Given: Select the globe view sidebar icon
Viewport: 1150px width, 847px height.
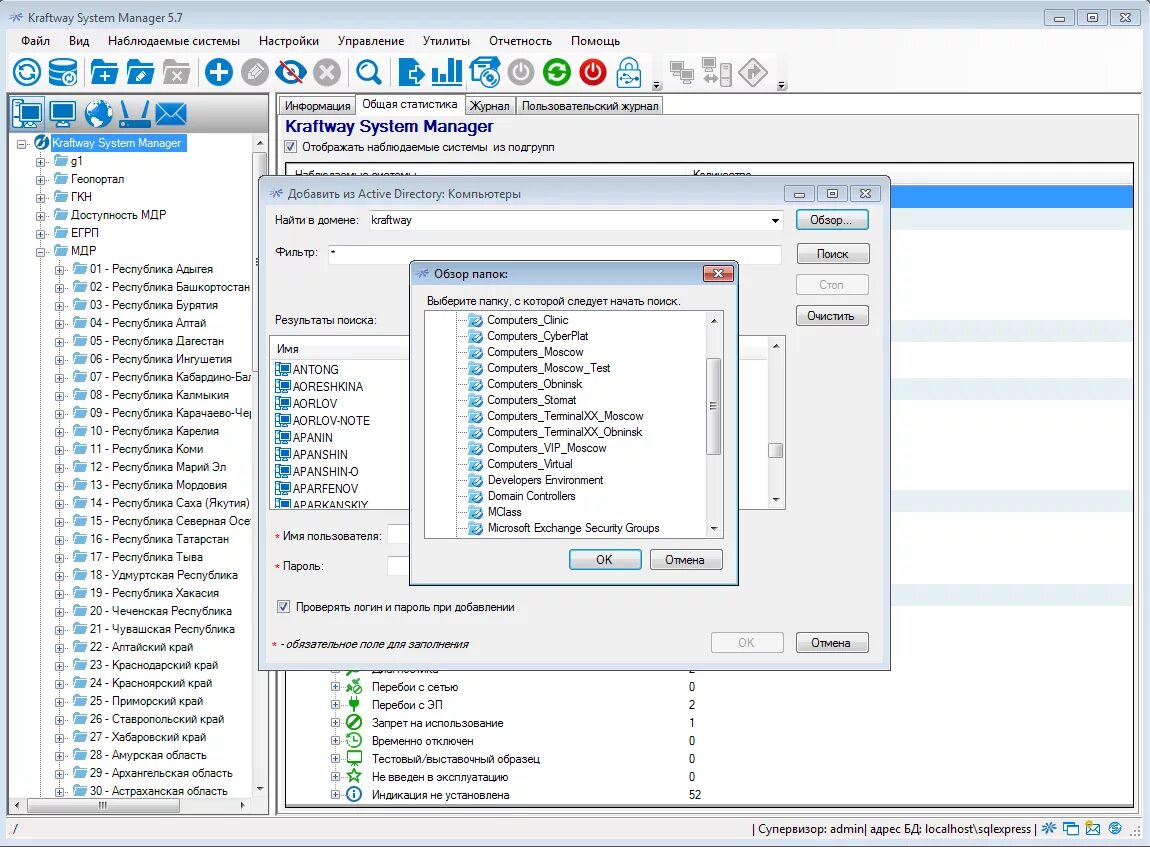Looking at the screenshot, I should [98, 113].
